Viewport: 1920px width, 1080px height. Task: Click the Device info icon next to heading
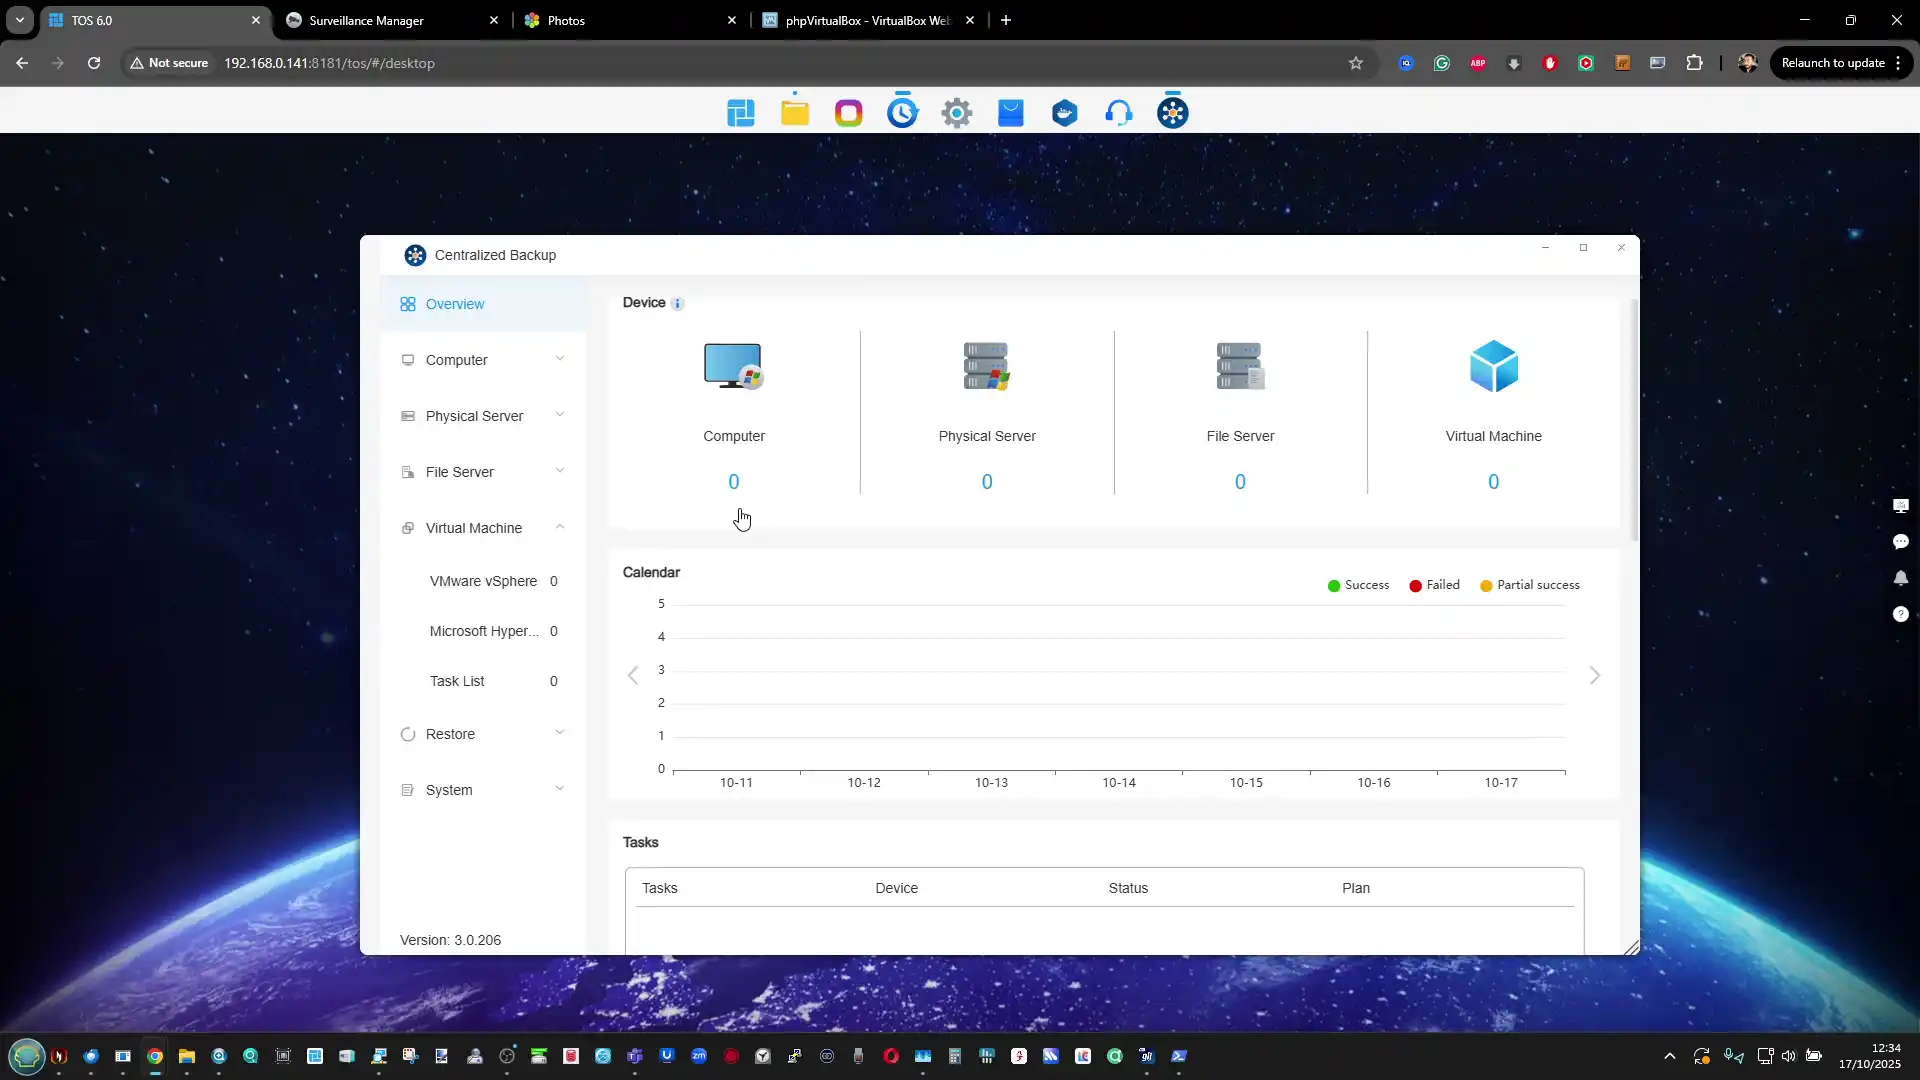[678, 303]
